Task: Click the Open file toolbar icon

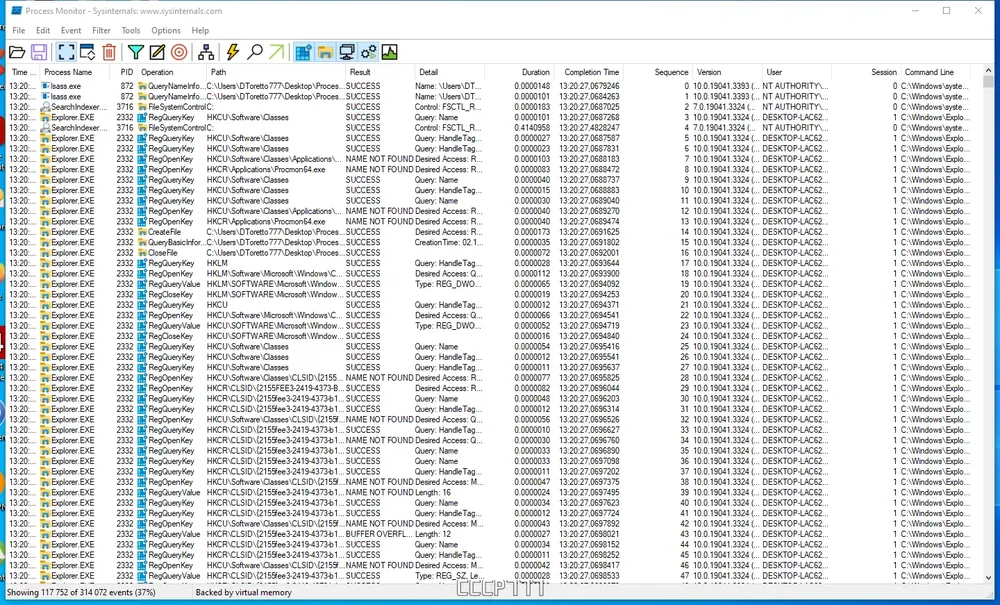Action: (x=17, y=52)
